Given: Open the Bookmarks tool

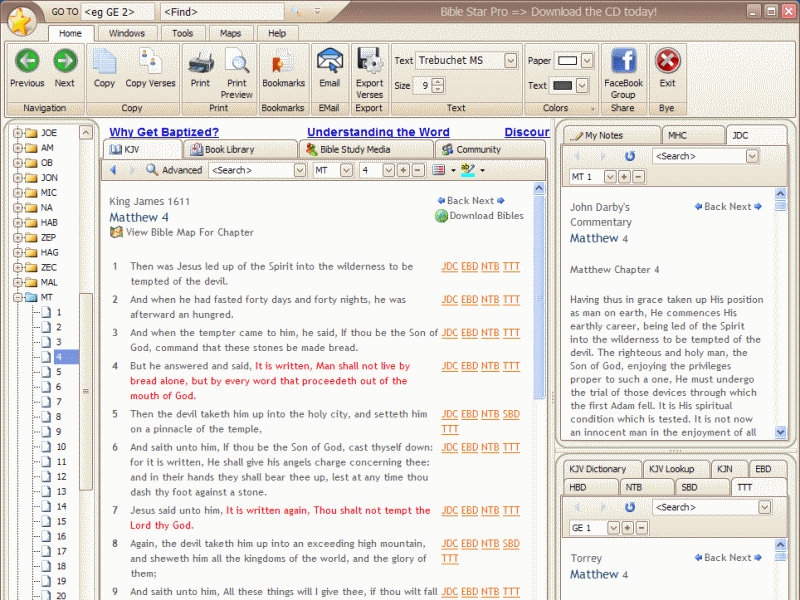Looking at the screenshot, I should pyautogui.click(x=283, y=63).
